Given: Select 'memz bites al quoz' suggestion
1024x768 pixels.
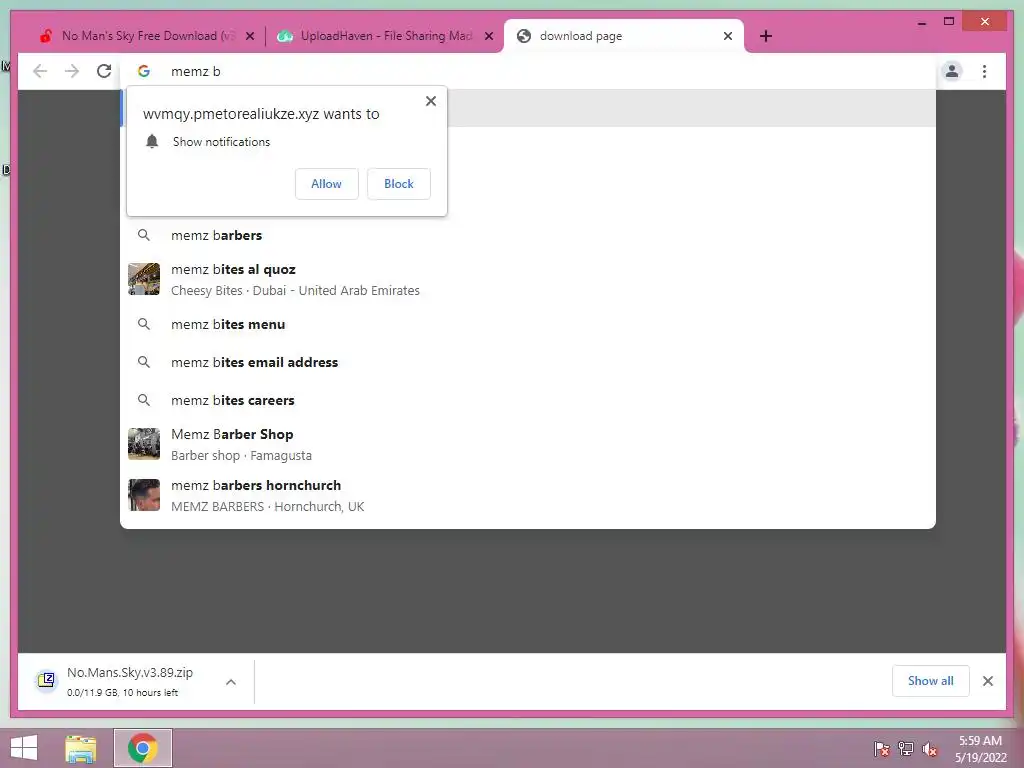Looking at the screenshot, I should pos(528,280).
